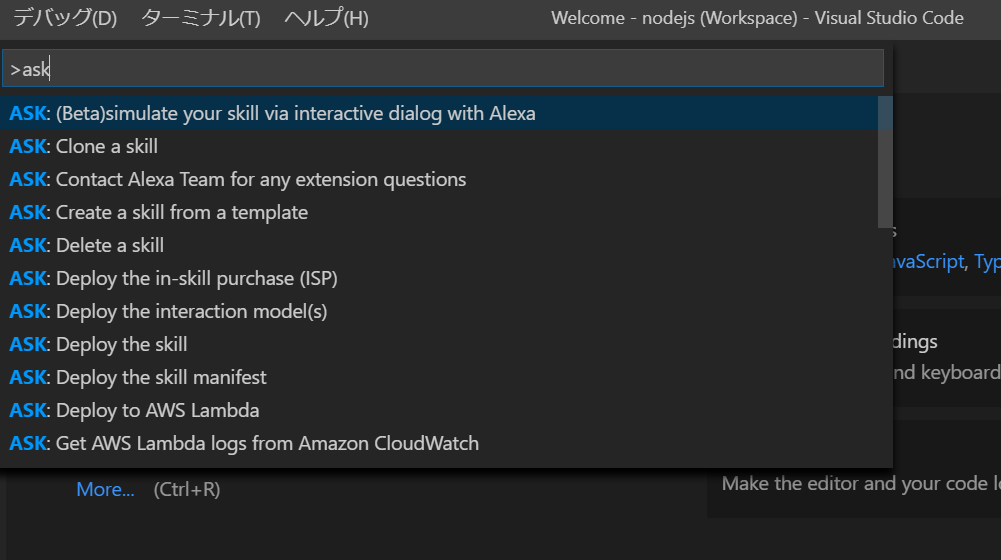Select "ASK: Create a skill from a template"
The width and height of the screenshot is (1001, 560).
[159, 212]
